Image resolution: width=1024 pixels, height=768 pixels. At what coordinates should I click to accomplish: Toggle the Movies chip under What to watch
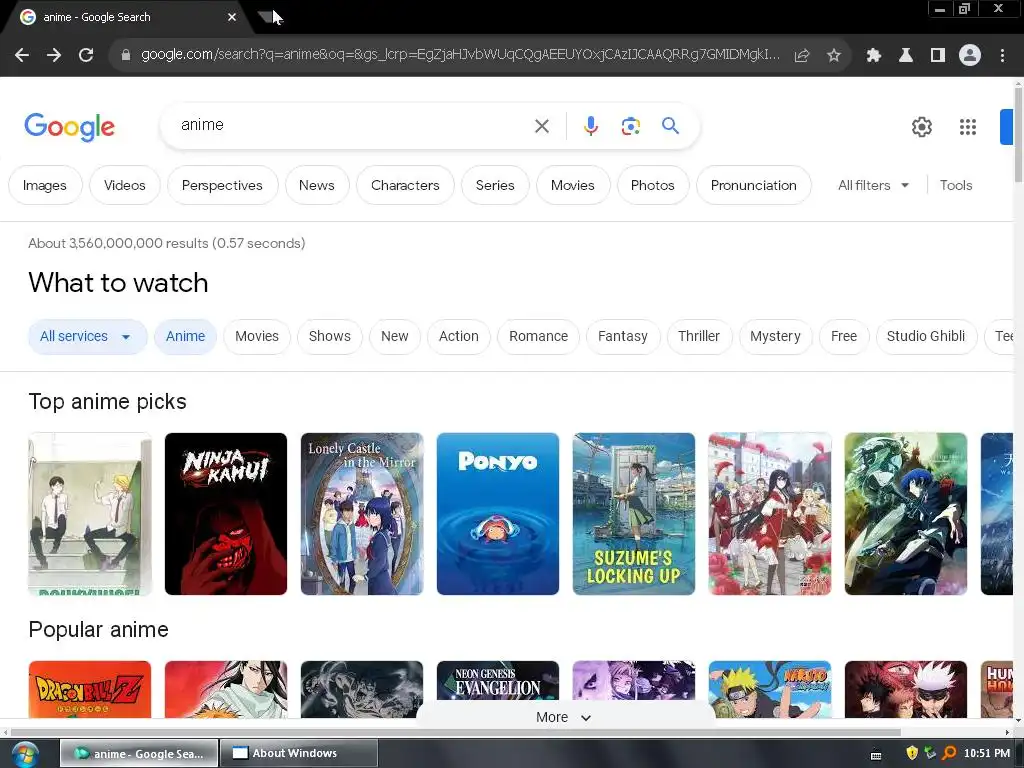257,337
